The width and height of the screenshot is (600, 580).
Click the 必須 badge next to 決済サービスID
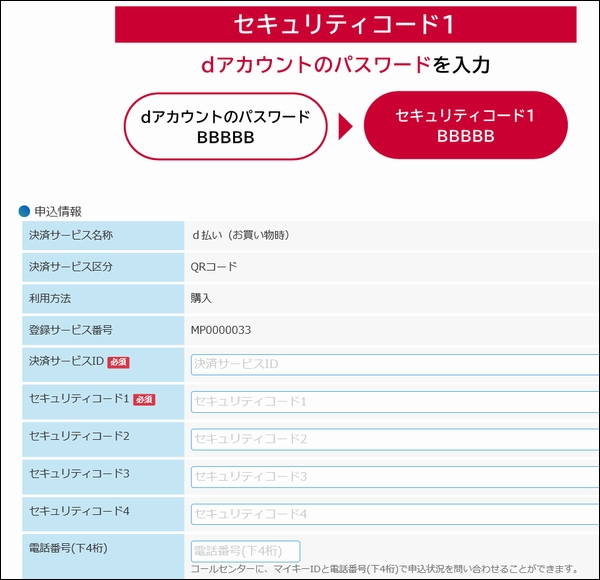(118, 362)
